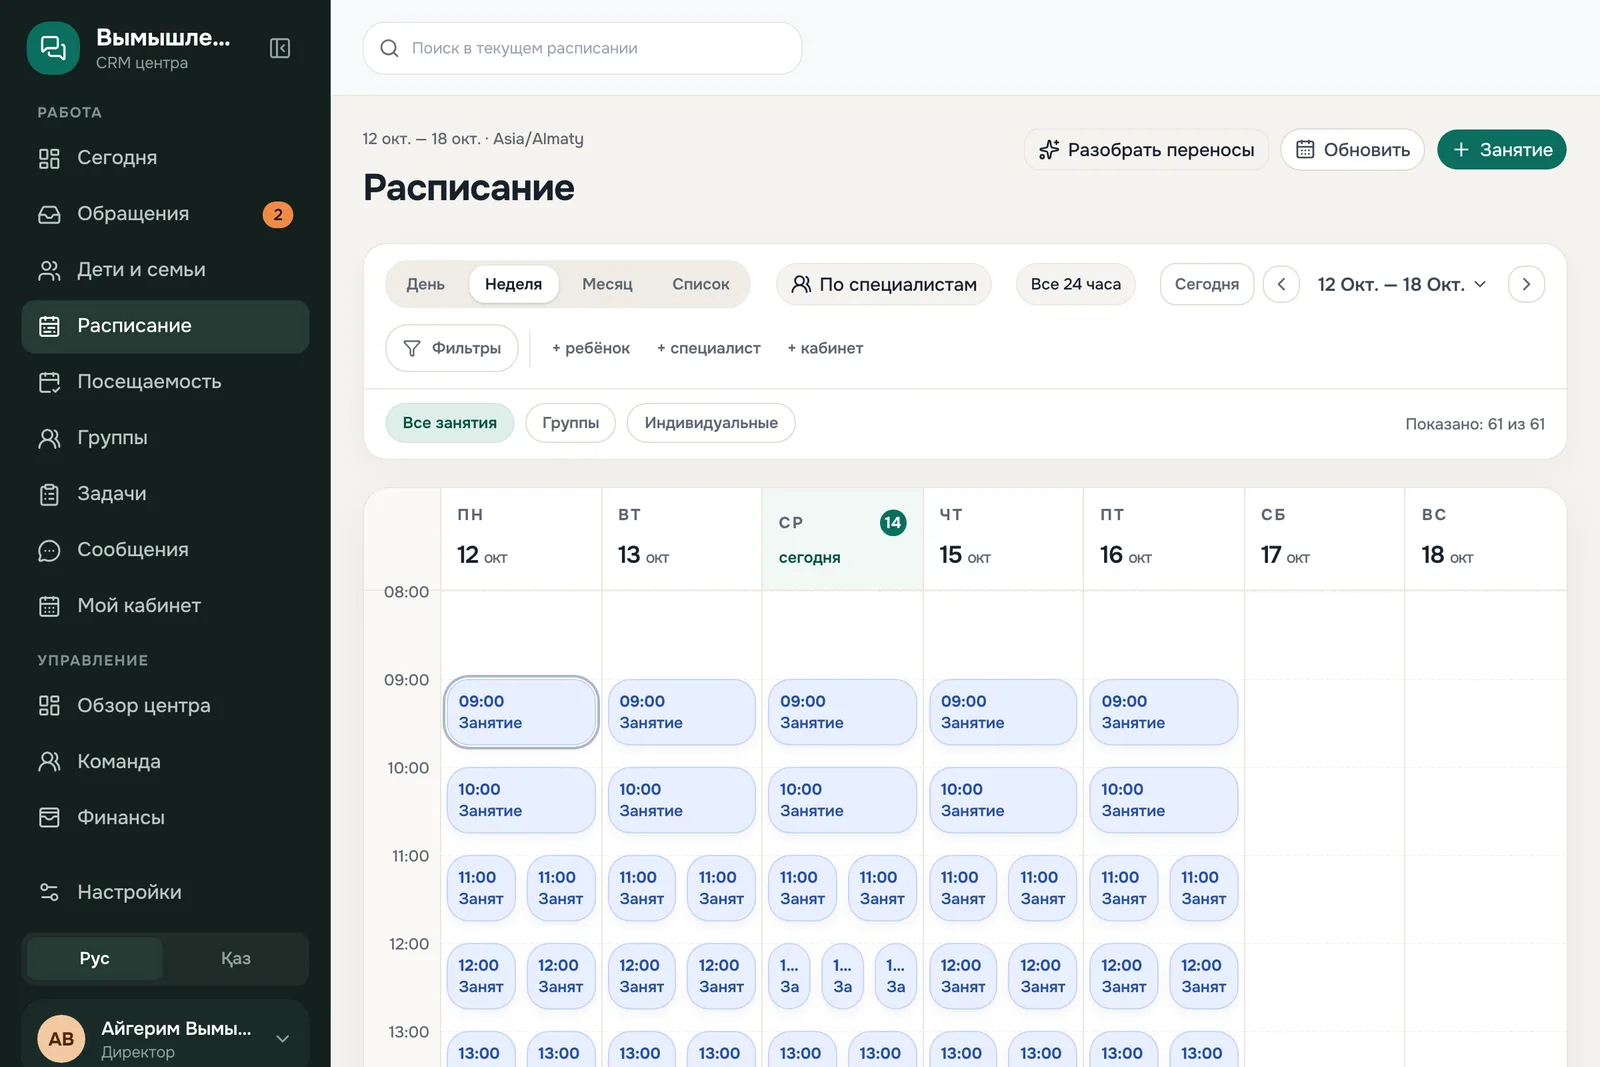Click + Занятие button
Image resolution: width=1600 pixels, height=1067 pixels.
(1502, 150)
